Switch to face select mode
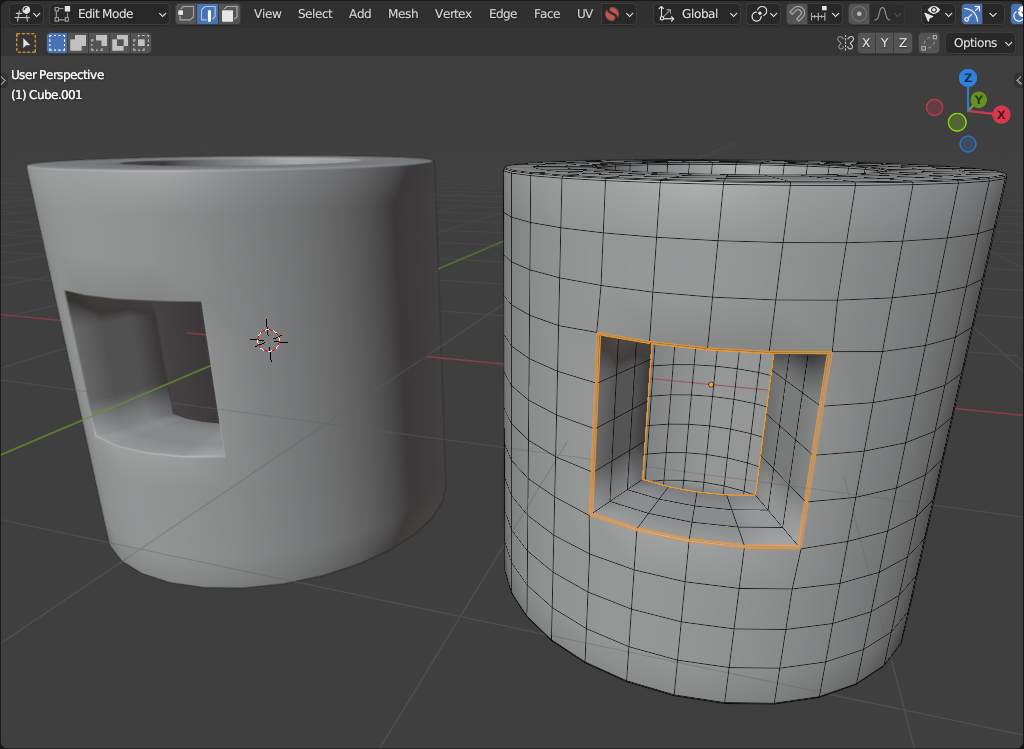Screen dimensions: 1024x749 tap(229, 14)
